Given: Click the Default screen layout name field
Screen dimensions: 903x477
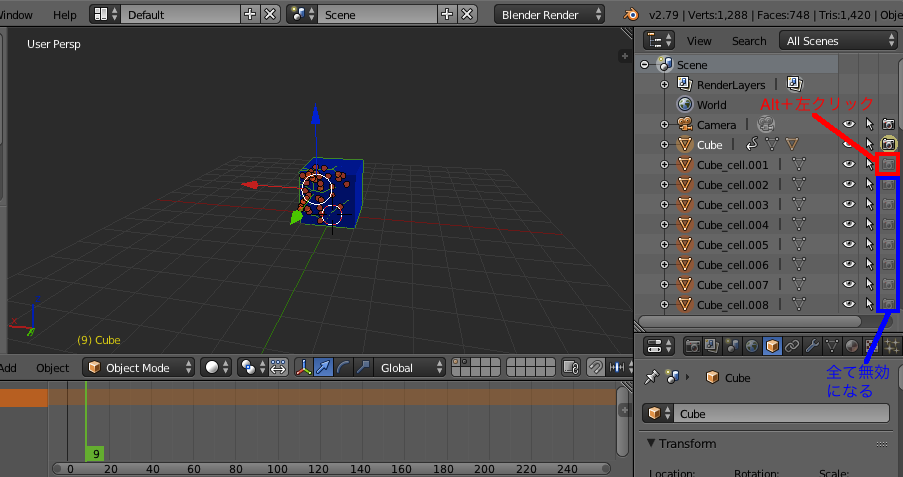Looking at the screenshot, I should tap(180, 14).
